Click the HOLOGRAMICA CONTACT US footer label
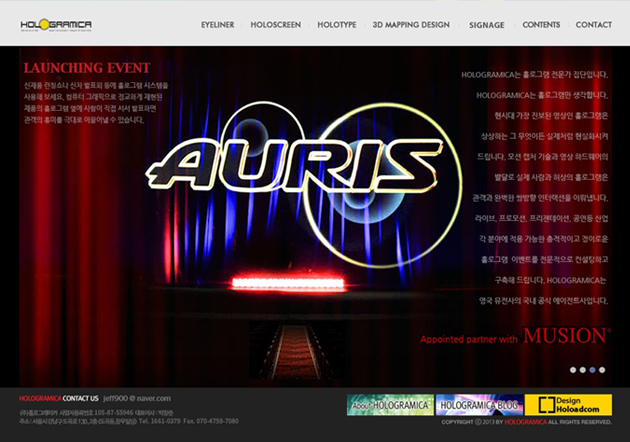 tap(59, 398)
